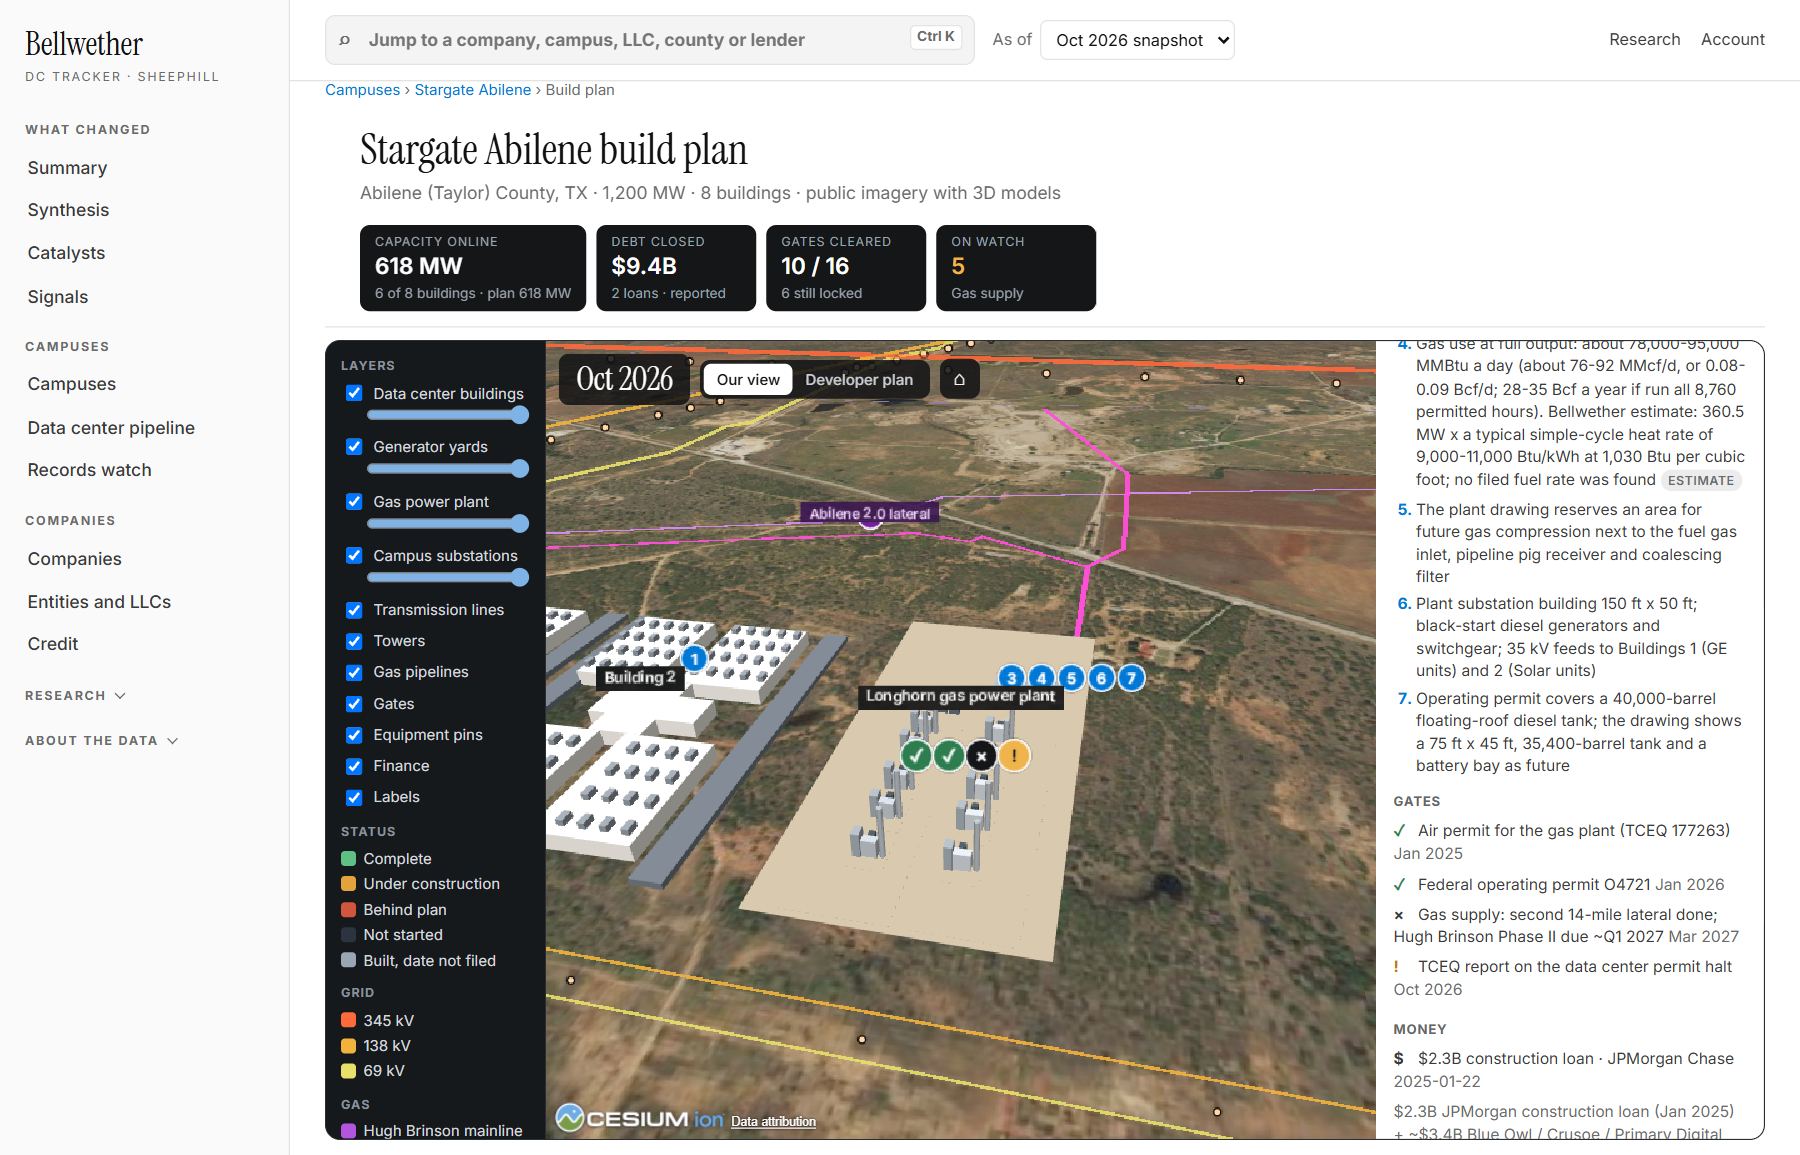1800x1155 pixels.
Task: Click the Campuses breadcrumb link
Action: [362, 90]
